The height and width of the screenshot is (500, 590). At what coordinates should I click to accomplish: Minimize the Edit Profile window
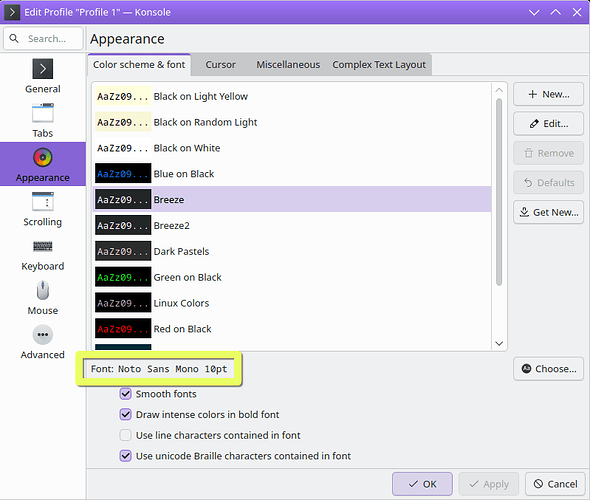[534, 12]
